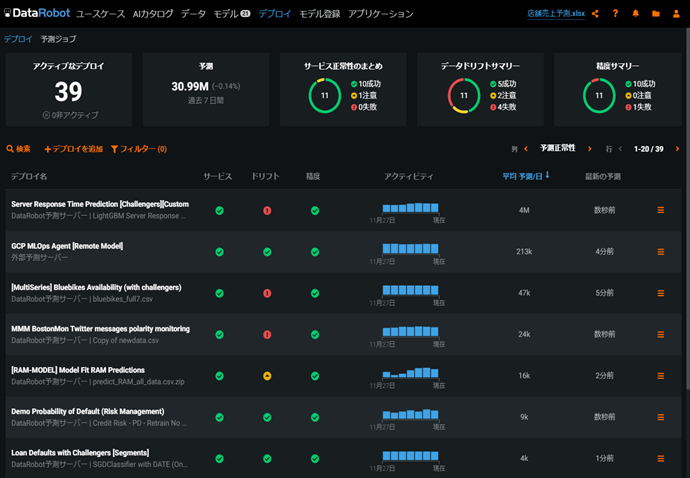Click the 最新の予測 column header
Screen dimensions: 690x478
(602, 176)
